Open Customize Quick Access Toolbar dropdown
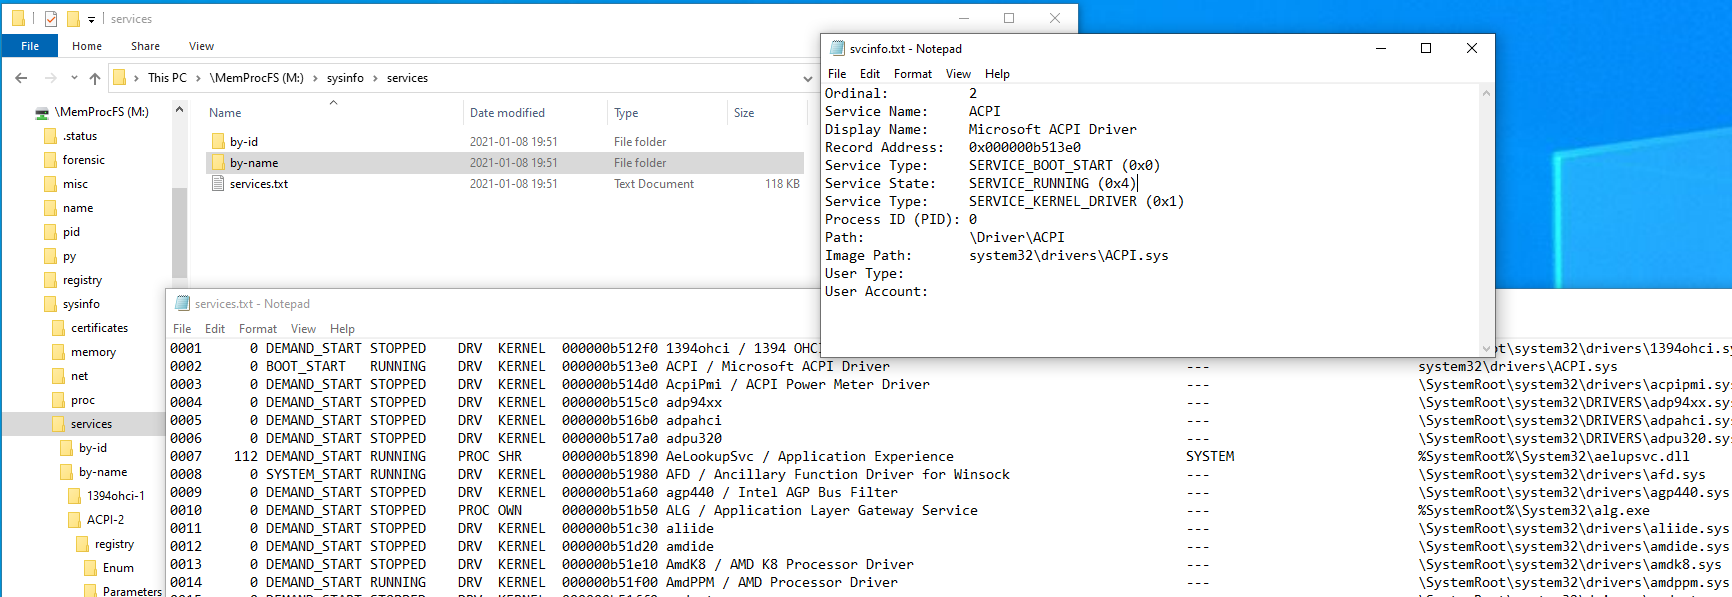This screenshot has height=597, width=1732. pyautogui.click(x=91, y=19)
